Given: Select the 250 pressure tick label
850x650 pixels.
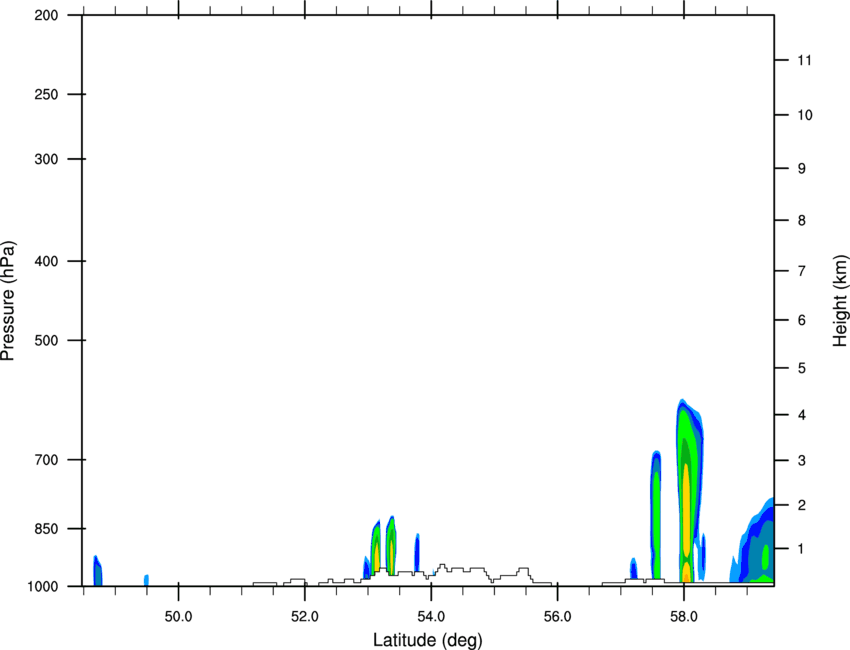Looking at the screenshot, I should tap(46, 94).
